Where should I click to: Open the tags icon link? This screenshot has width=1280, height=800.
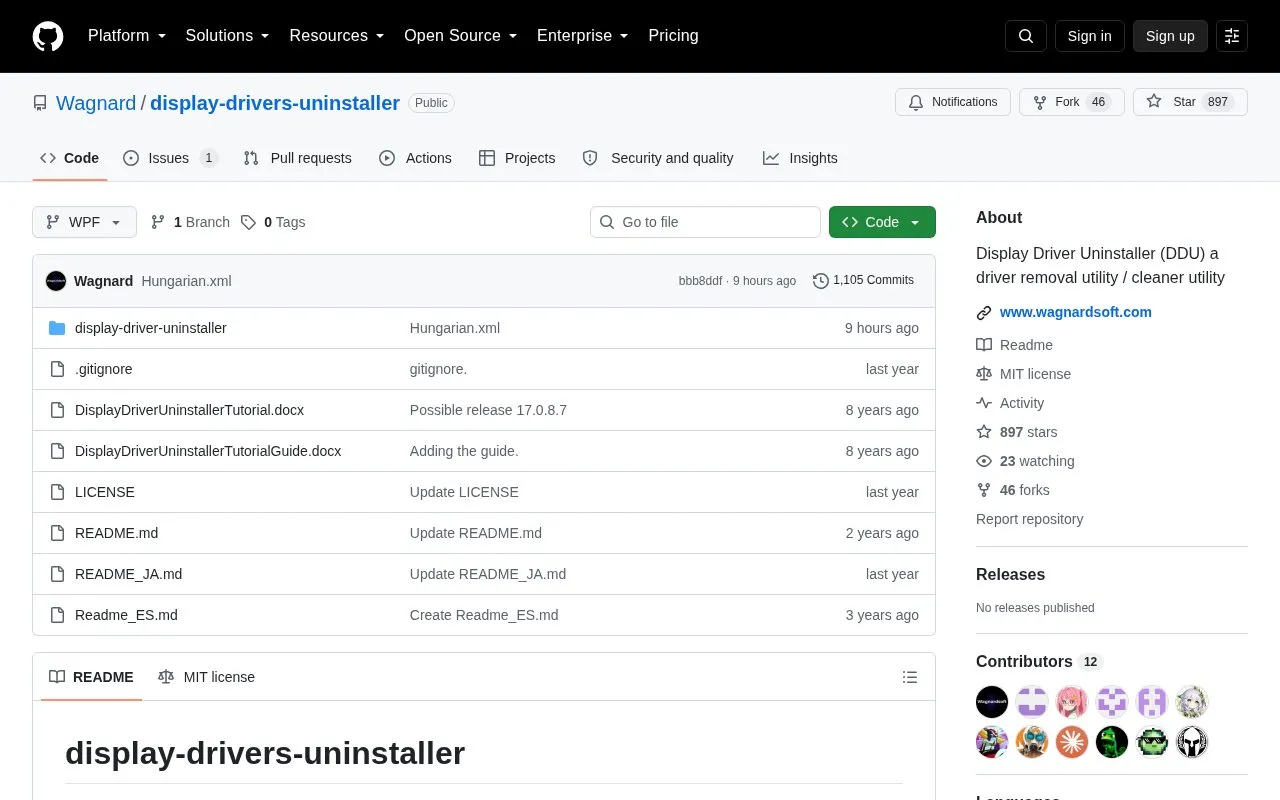point(248,222)
